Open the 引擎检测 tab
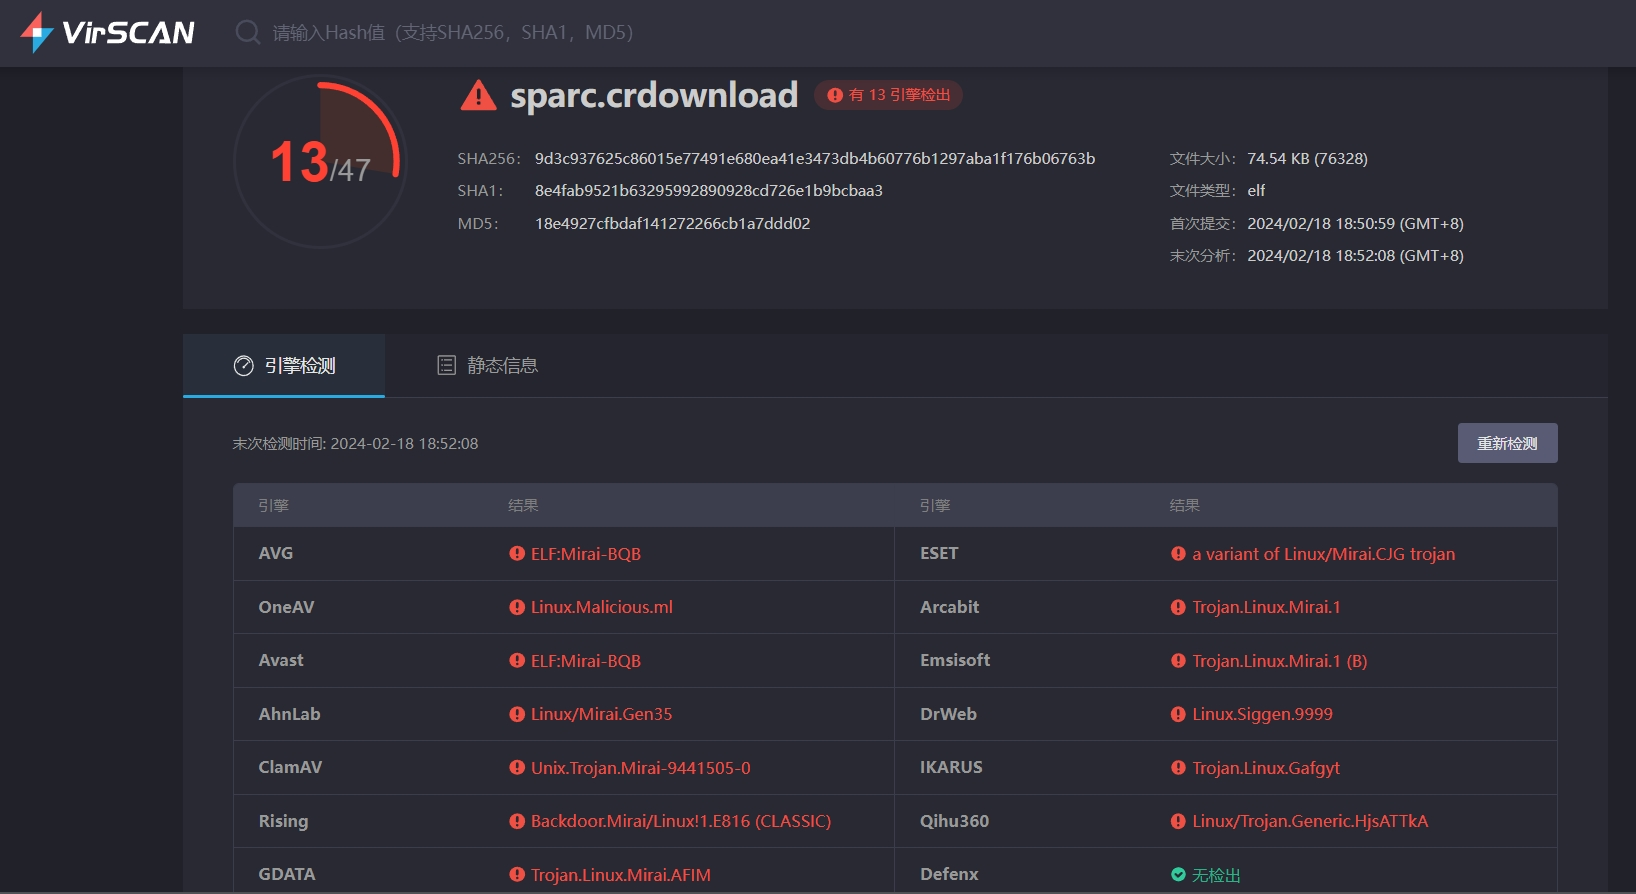The image size is (1636, 894). 284,366
